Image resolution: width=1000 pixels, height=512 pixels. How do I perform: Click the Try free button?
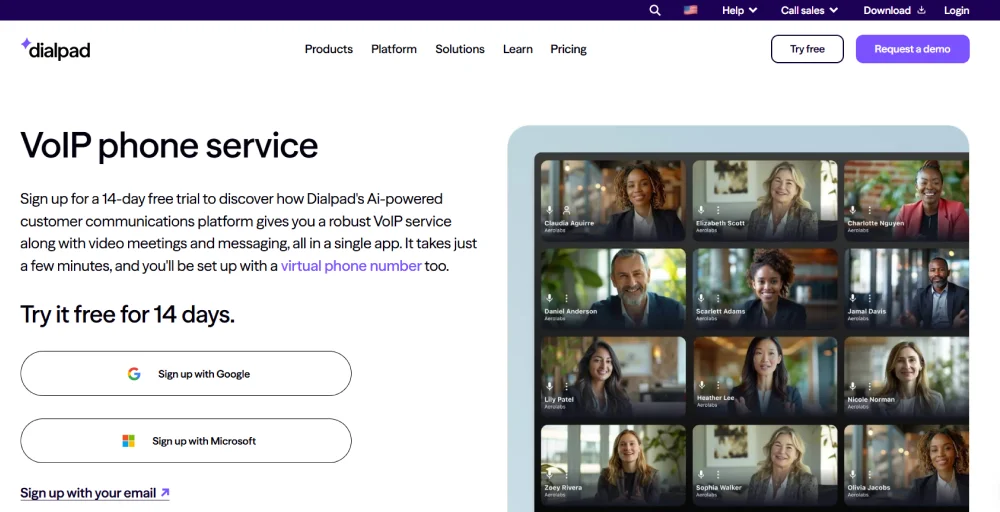(x=807, y=49)
